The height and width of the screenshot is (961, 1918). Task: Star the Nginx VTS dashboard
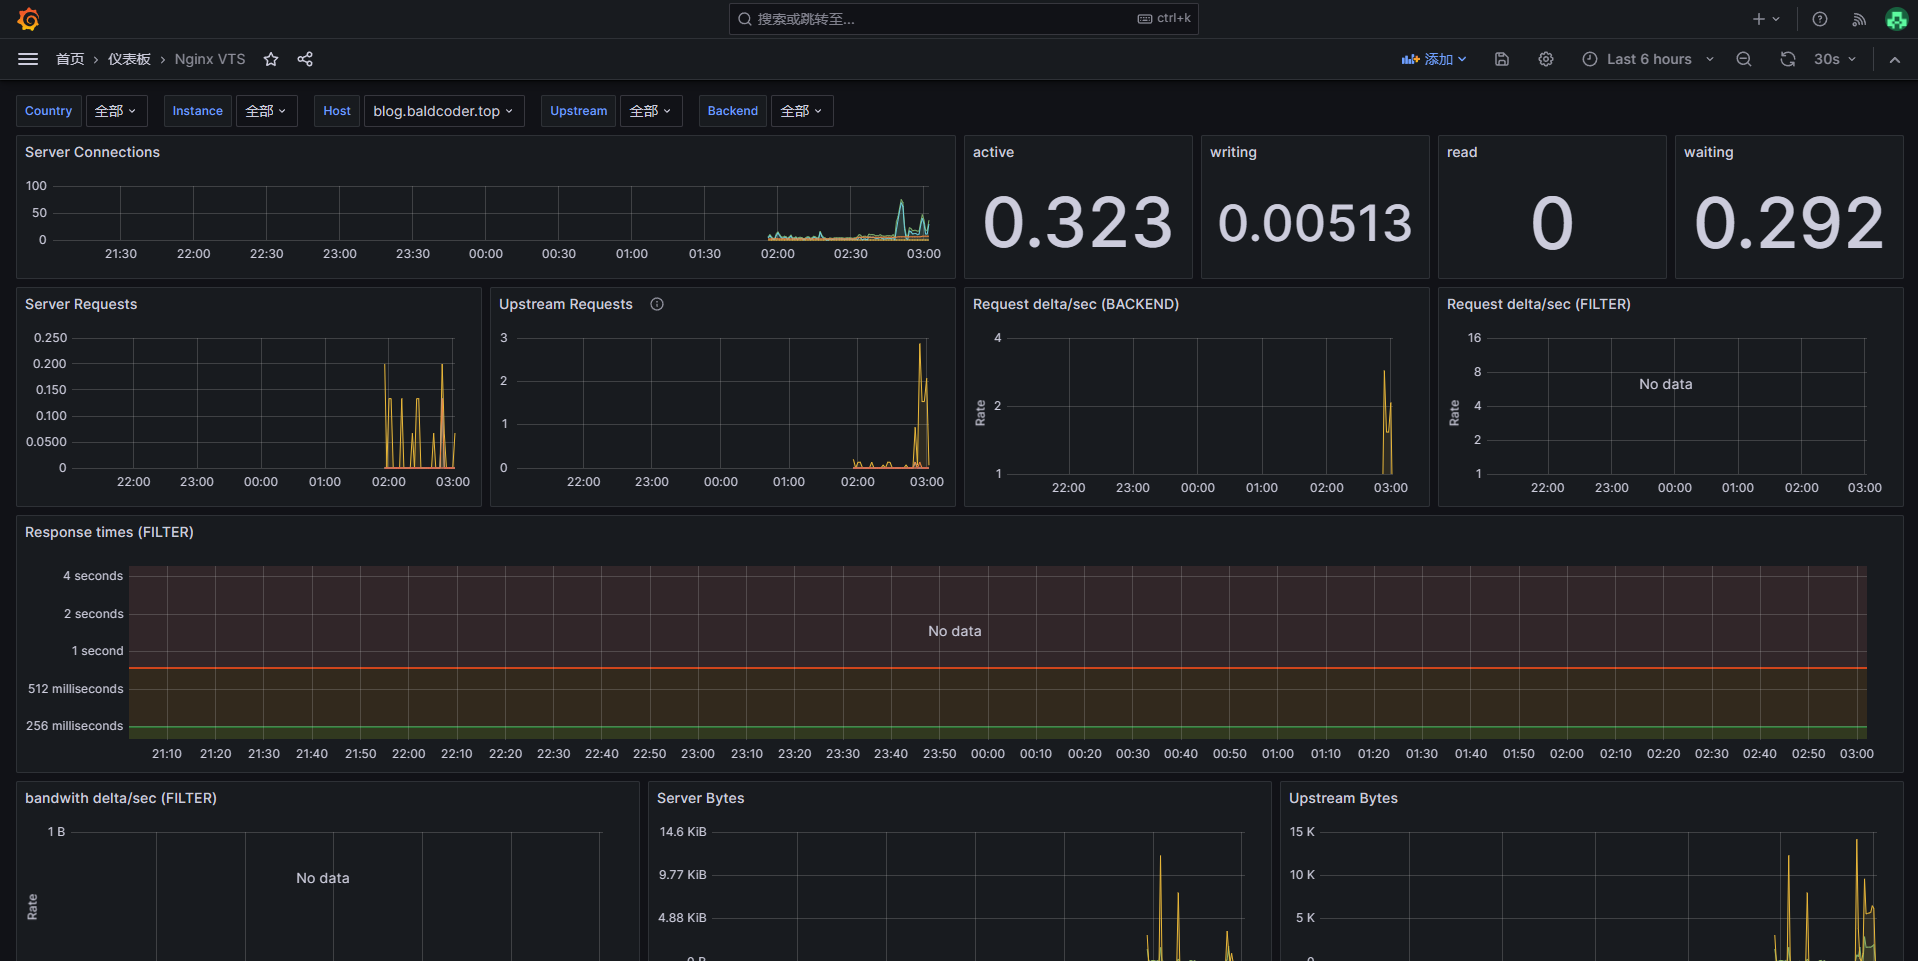(x=270, y=59)
